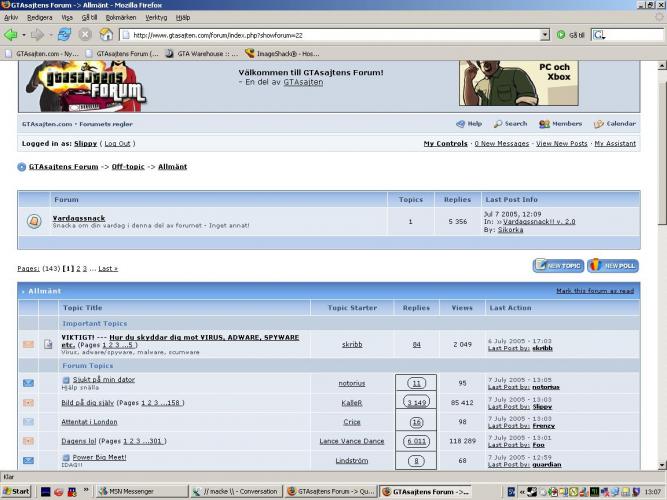Viewport: 667px width, 500px height.
Task: Click the Windows Start button
Action: point(17,491)
